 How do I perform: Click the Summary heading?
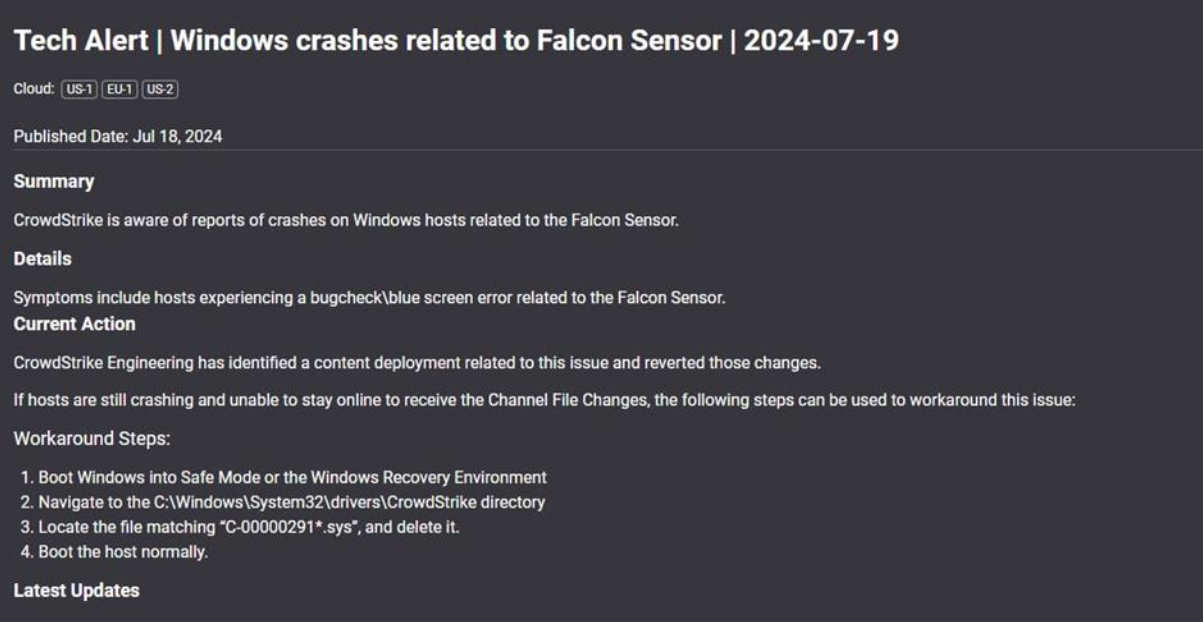(54, 182)
